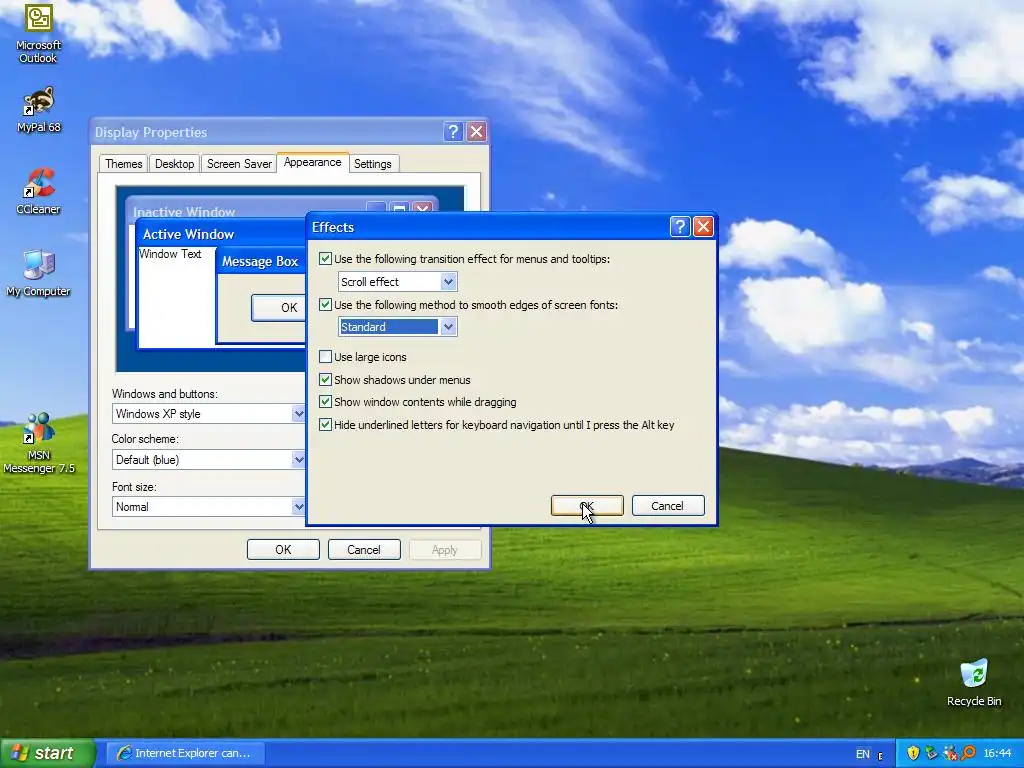The image size is (1024, 768).
Task: Open the Color scheme dropdown
Action: coord(208,460)
